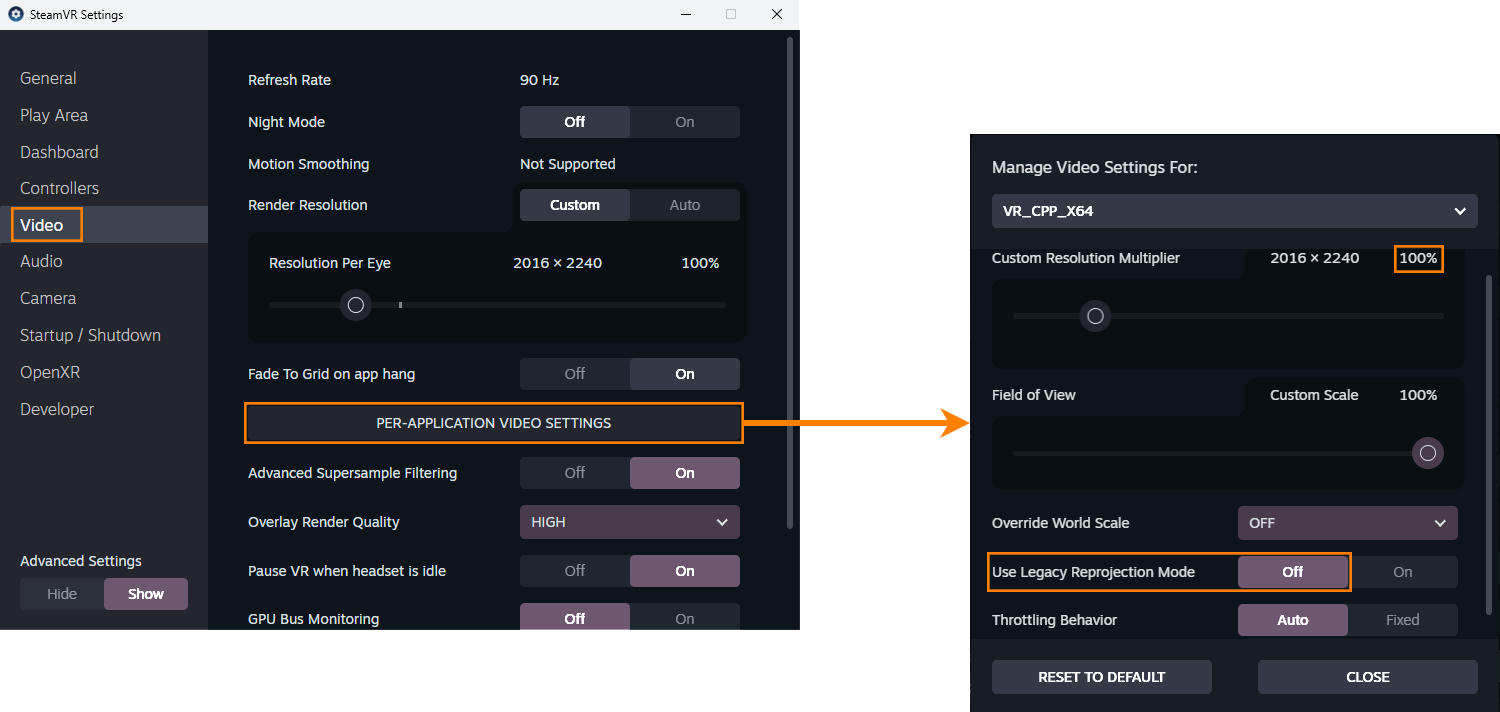The width and height of the screenshot is (1500, 712).
Task: Disable Advanced Supersample Filtering
Action: [575, 473]
